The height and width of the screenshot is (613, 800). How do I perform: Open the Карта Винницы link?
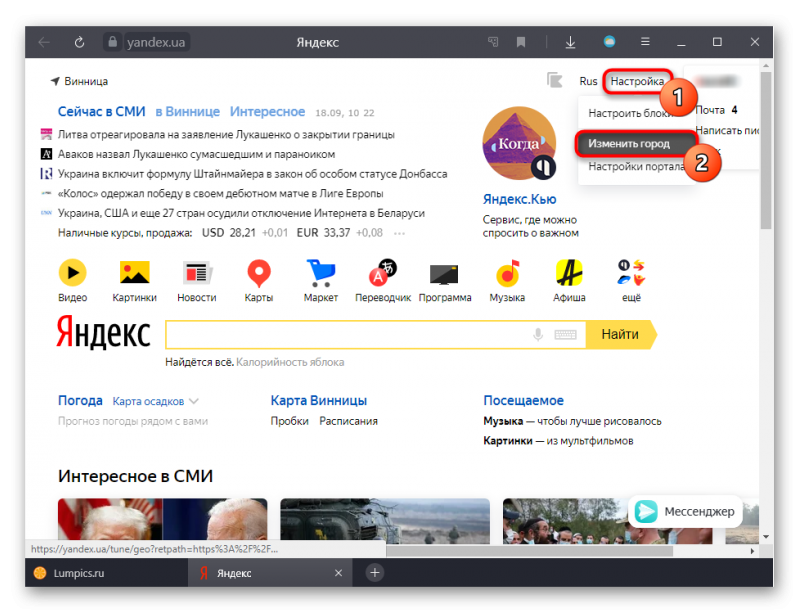(318, 401)
